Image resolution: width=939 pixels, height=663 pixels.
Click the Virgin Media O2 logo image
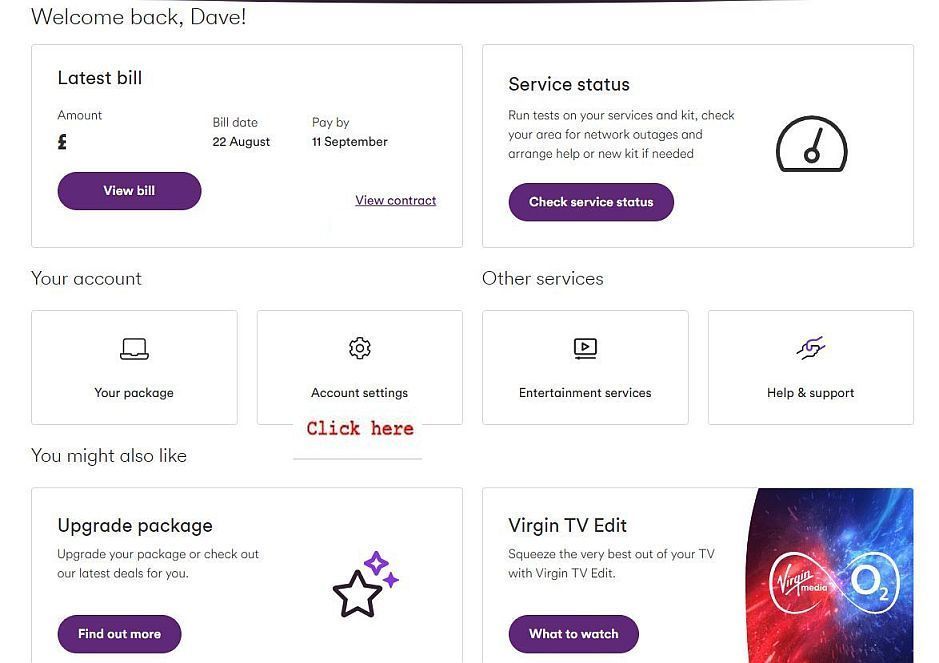click(830, 576)
